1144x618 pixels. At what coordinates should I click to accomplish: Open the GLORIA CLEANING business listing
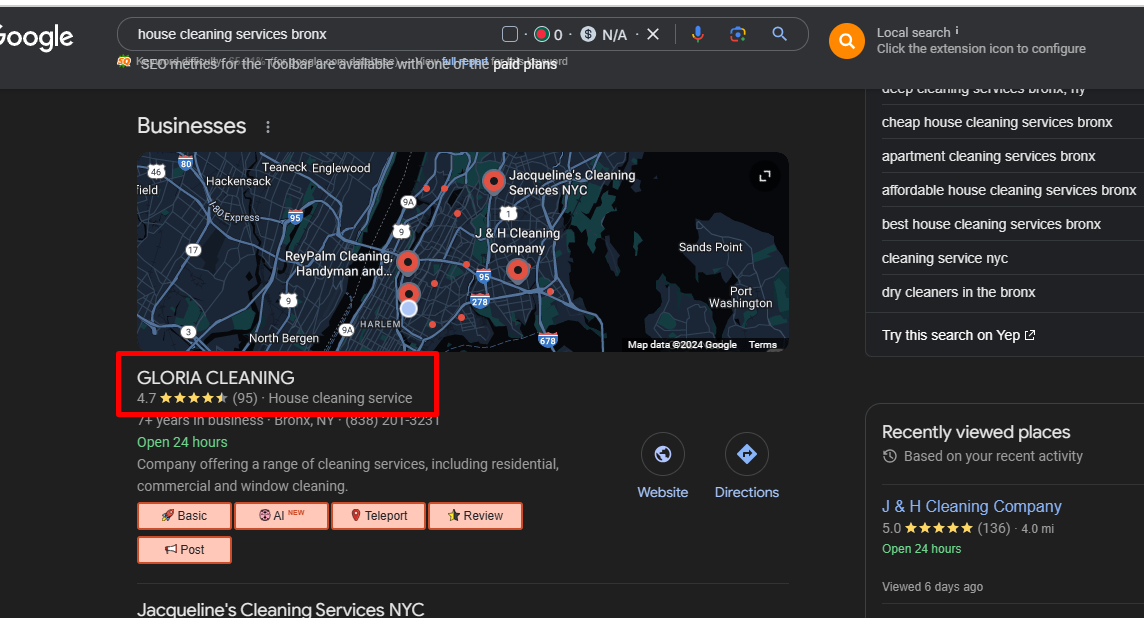coord(216,378)
